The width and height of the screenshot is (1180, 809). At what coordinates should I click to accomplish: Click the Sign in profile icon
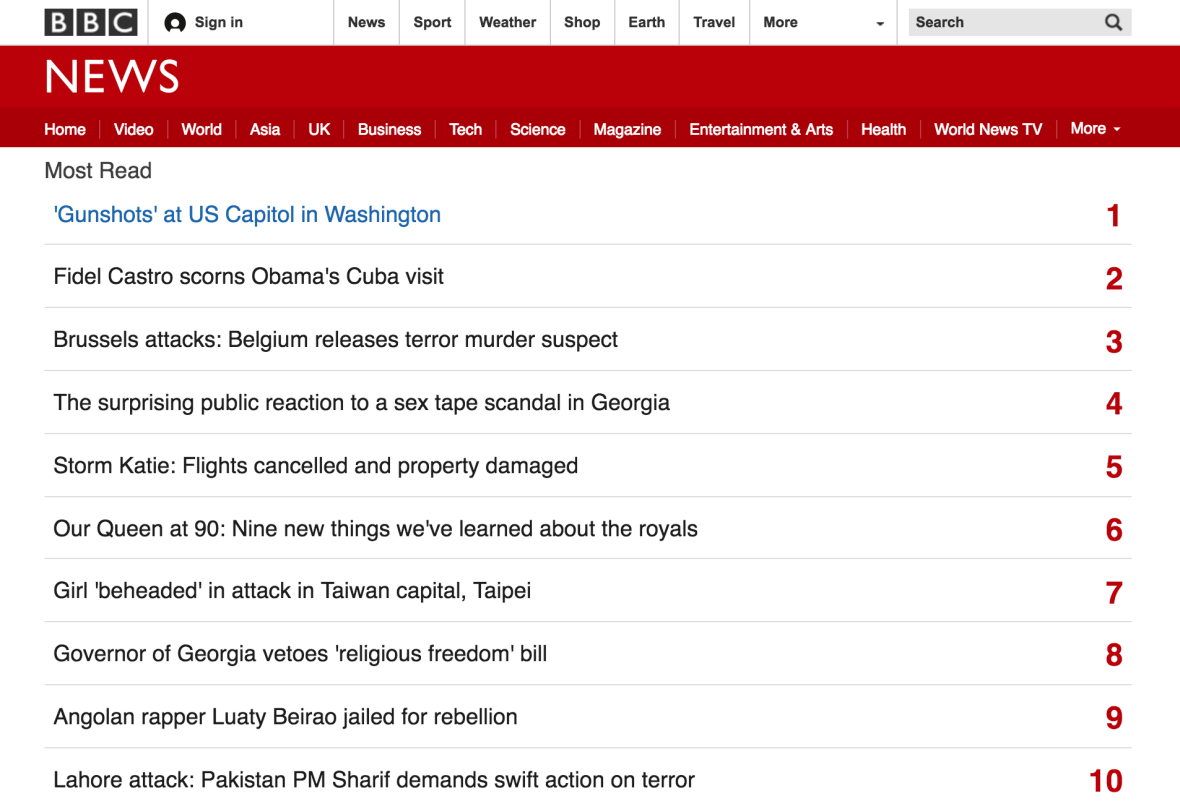click(x=175, y=23)
